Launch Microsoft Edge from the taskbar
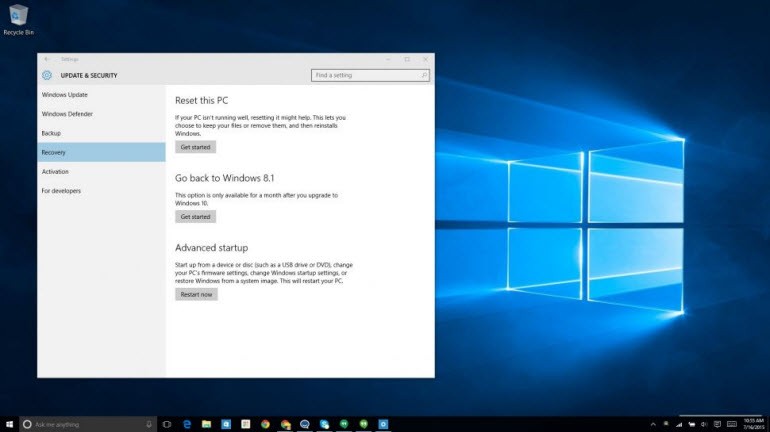The image size is (770, 432). (186, 424)
